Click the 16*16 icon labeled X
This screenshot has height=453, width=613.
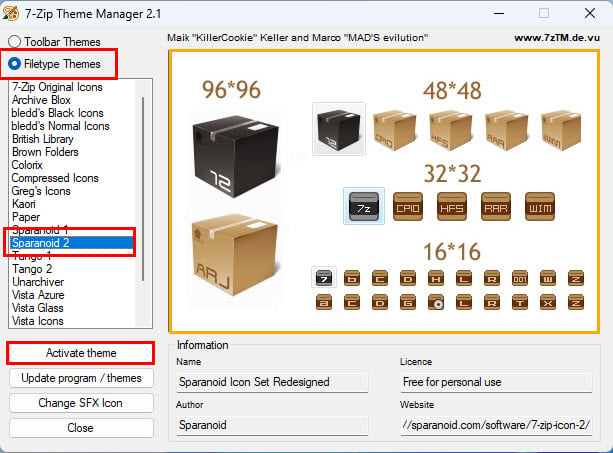(x=548, y=303)
